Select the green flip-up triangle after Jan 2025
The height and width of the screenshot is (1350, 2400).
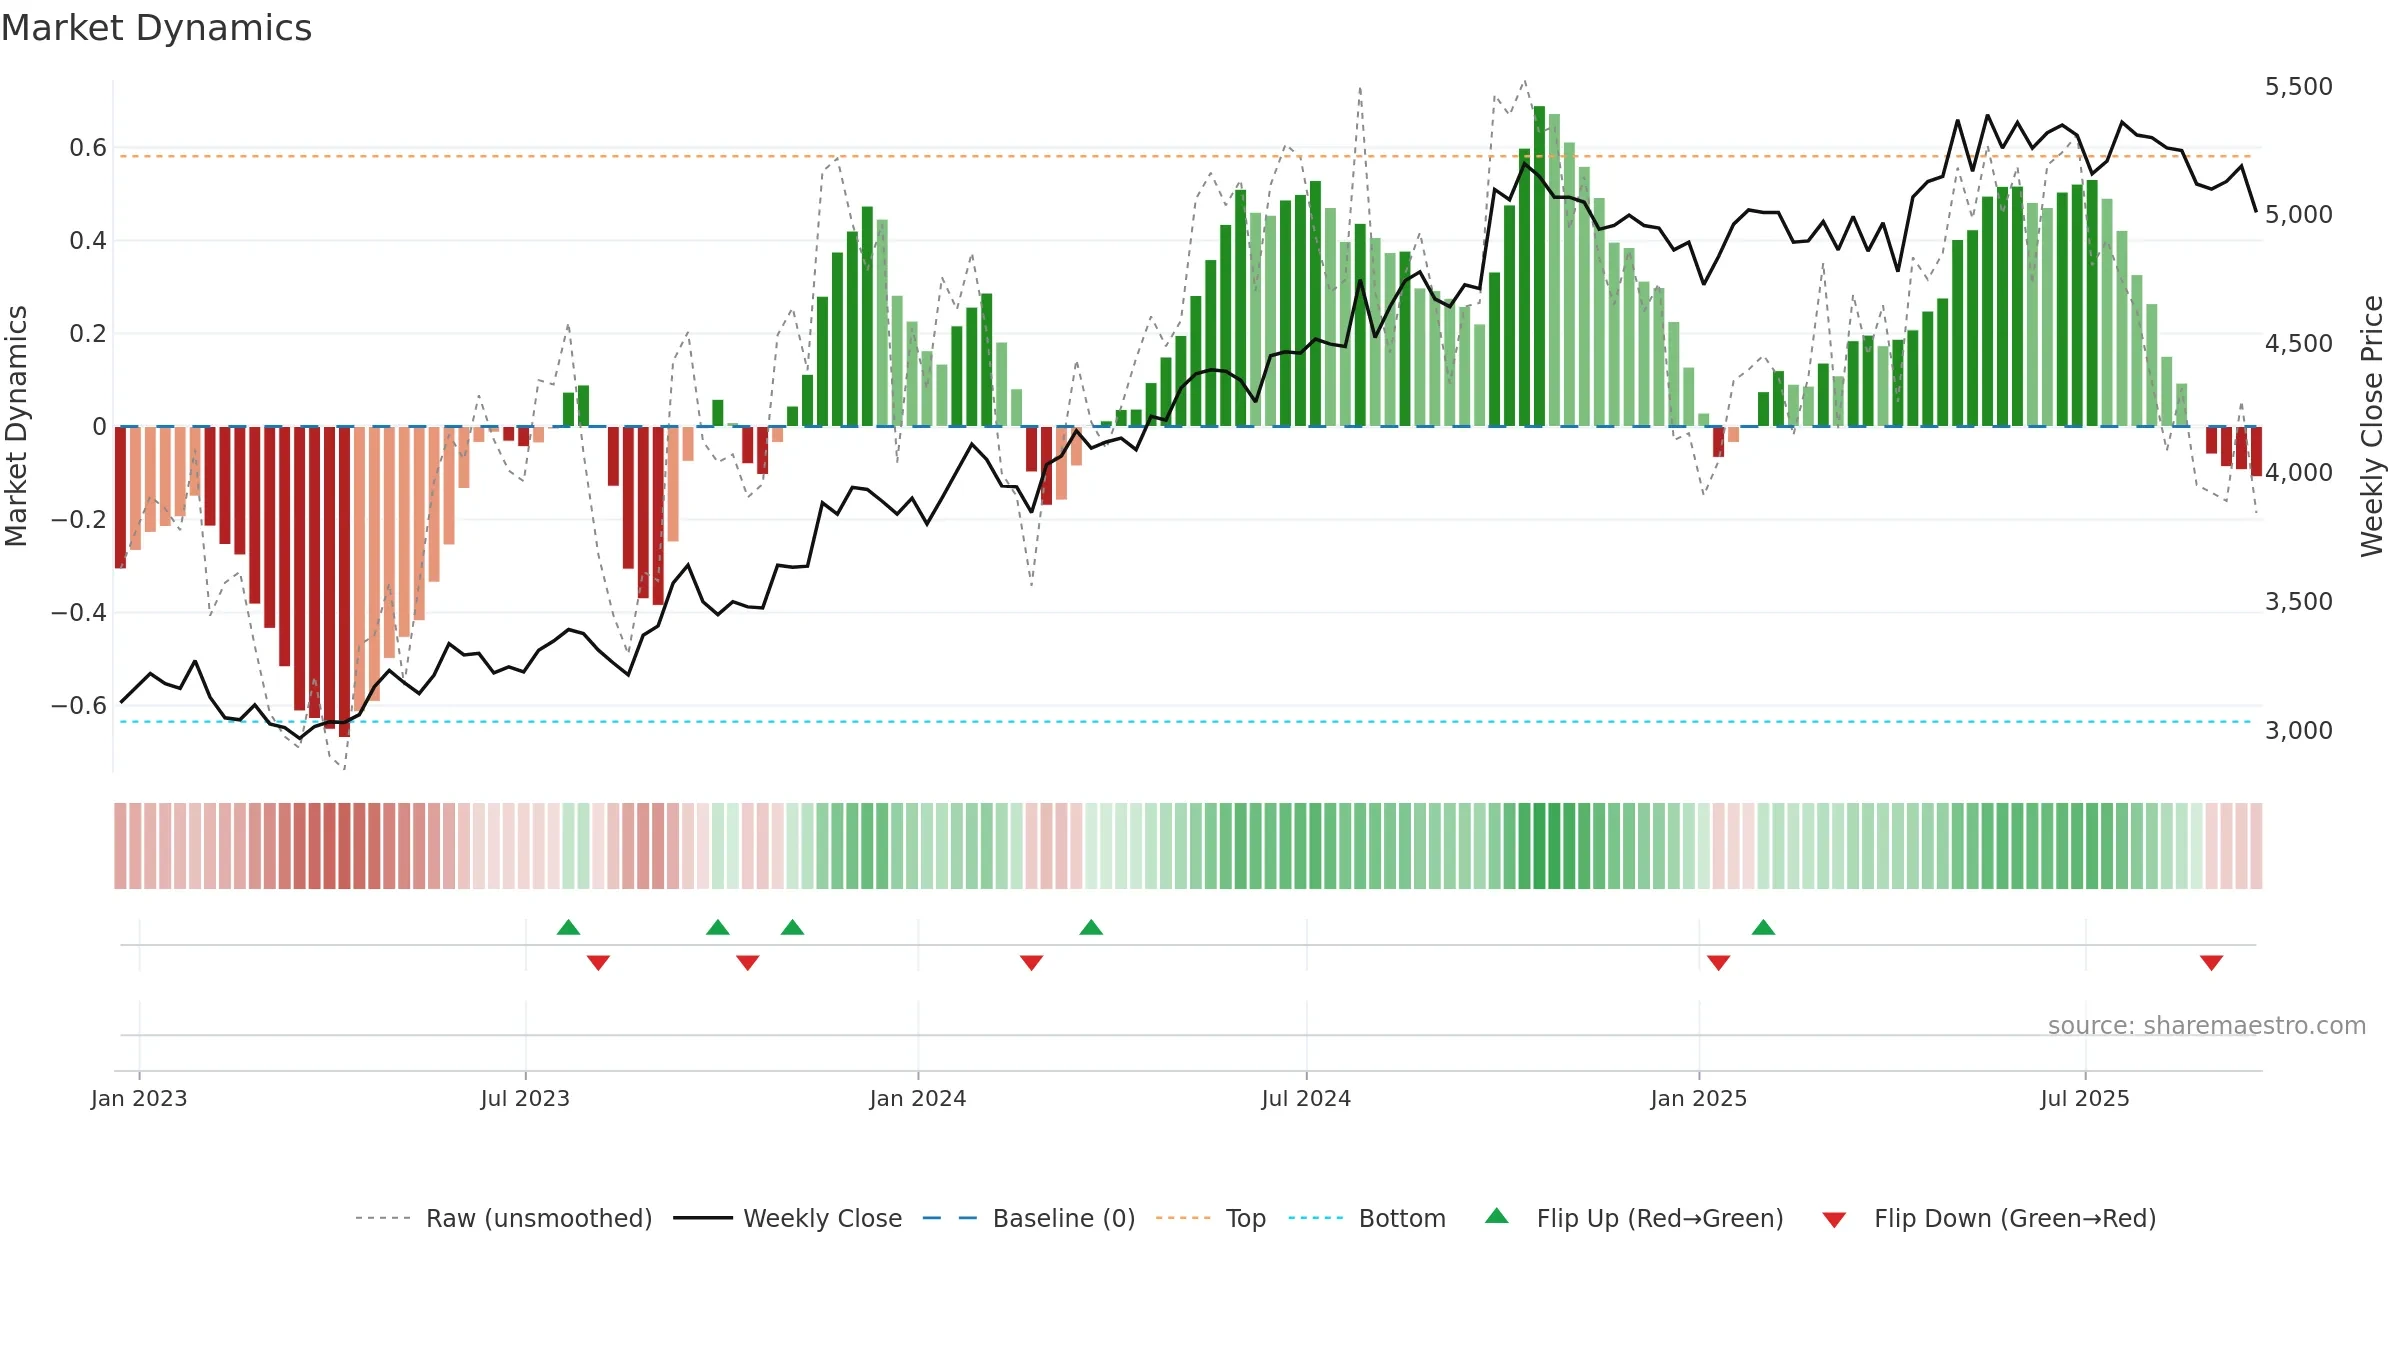pyautogui.click(x=1763, y=927)
